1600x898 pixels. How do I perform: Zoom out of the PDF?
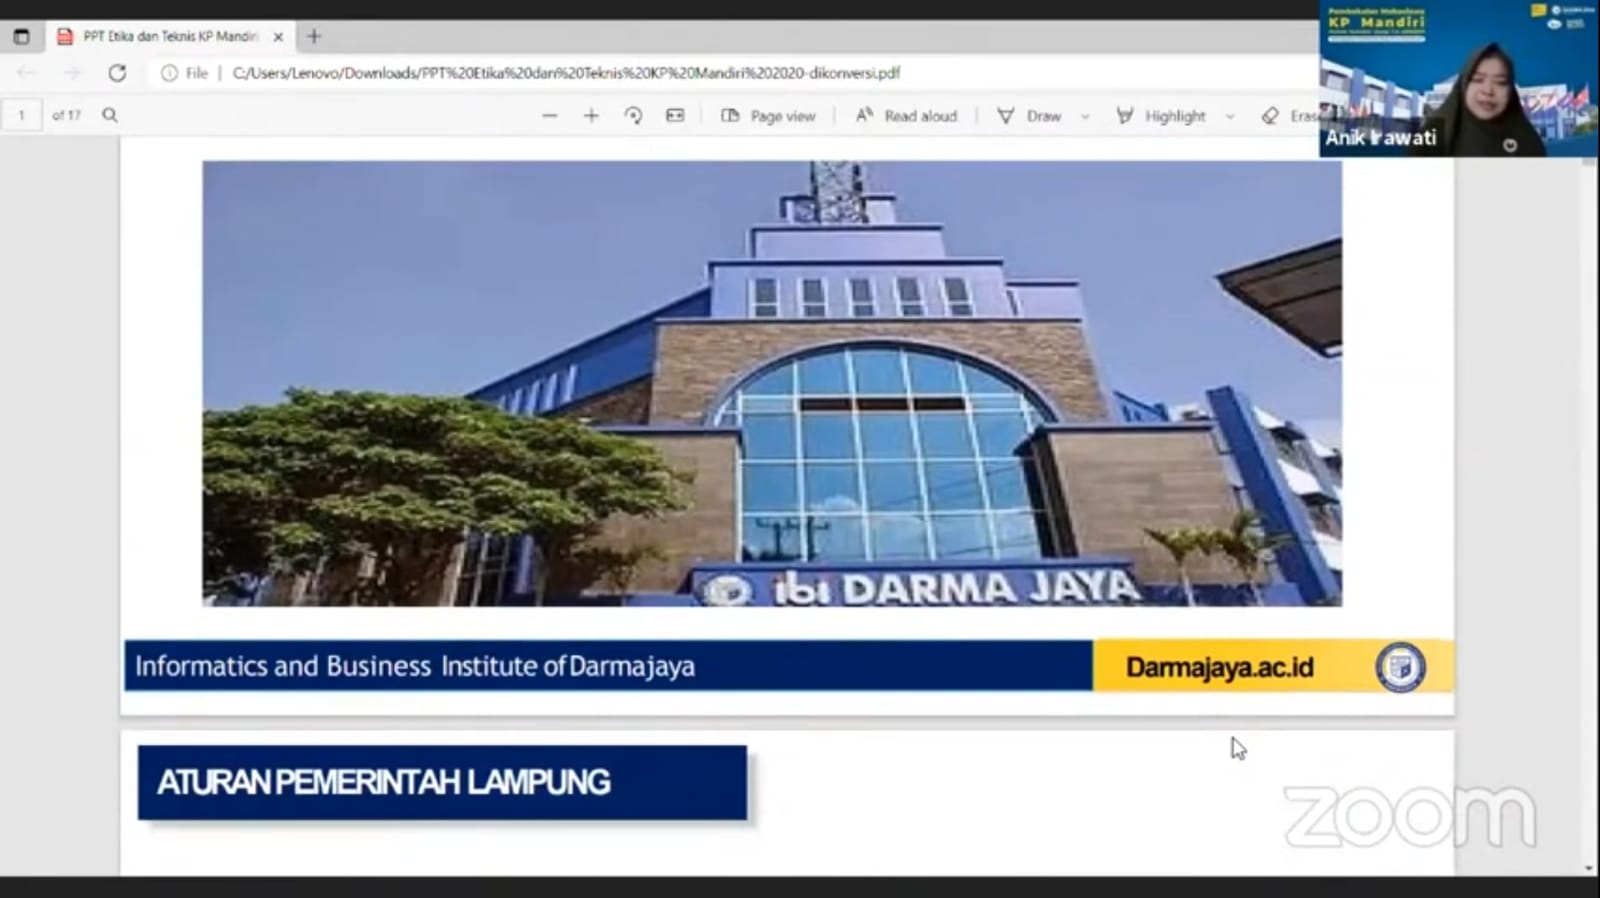(x=549, y=116)
